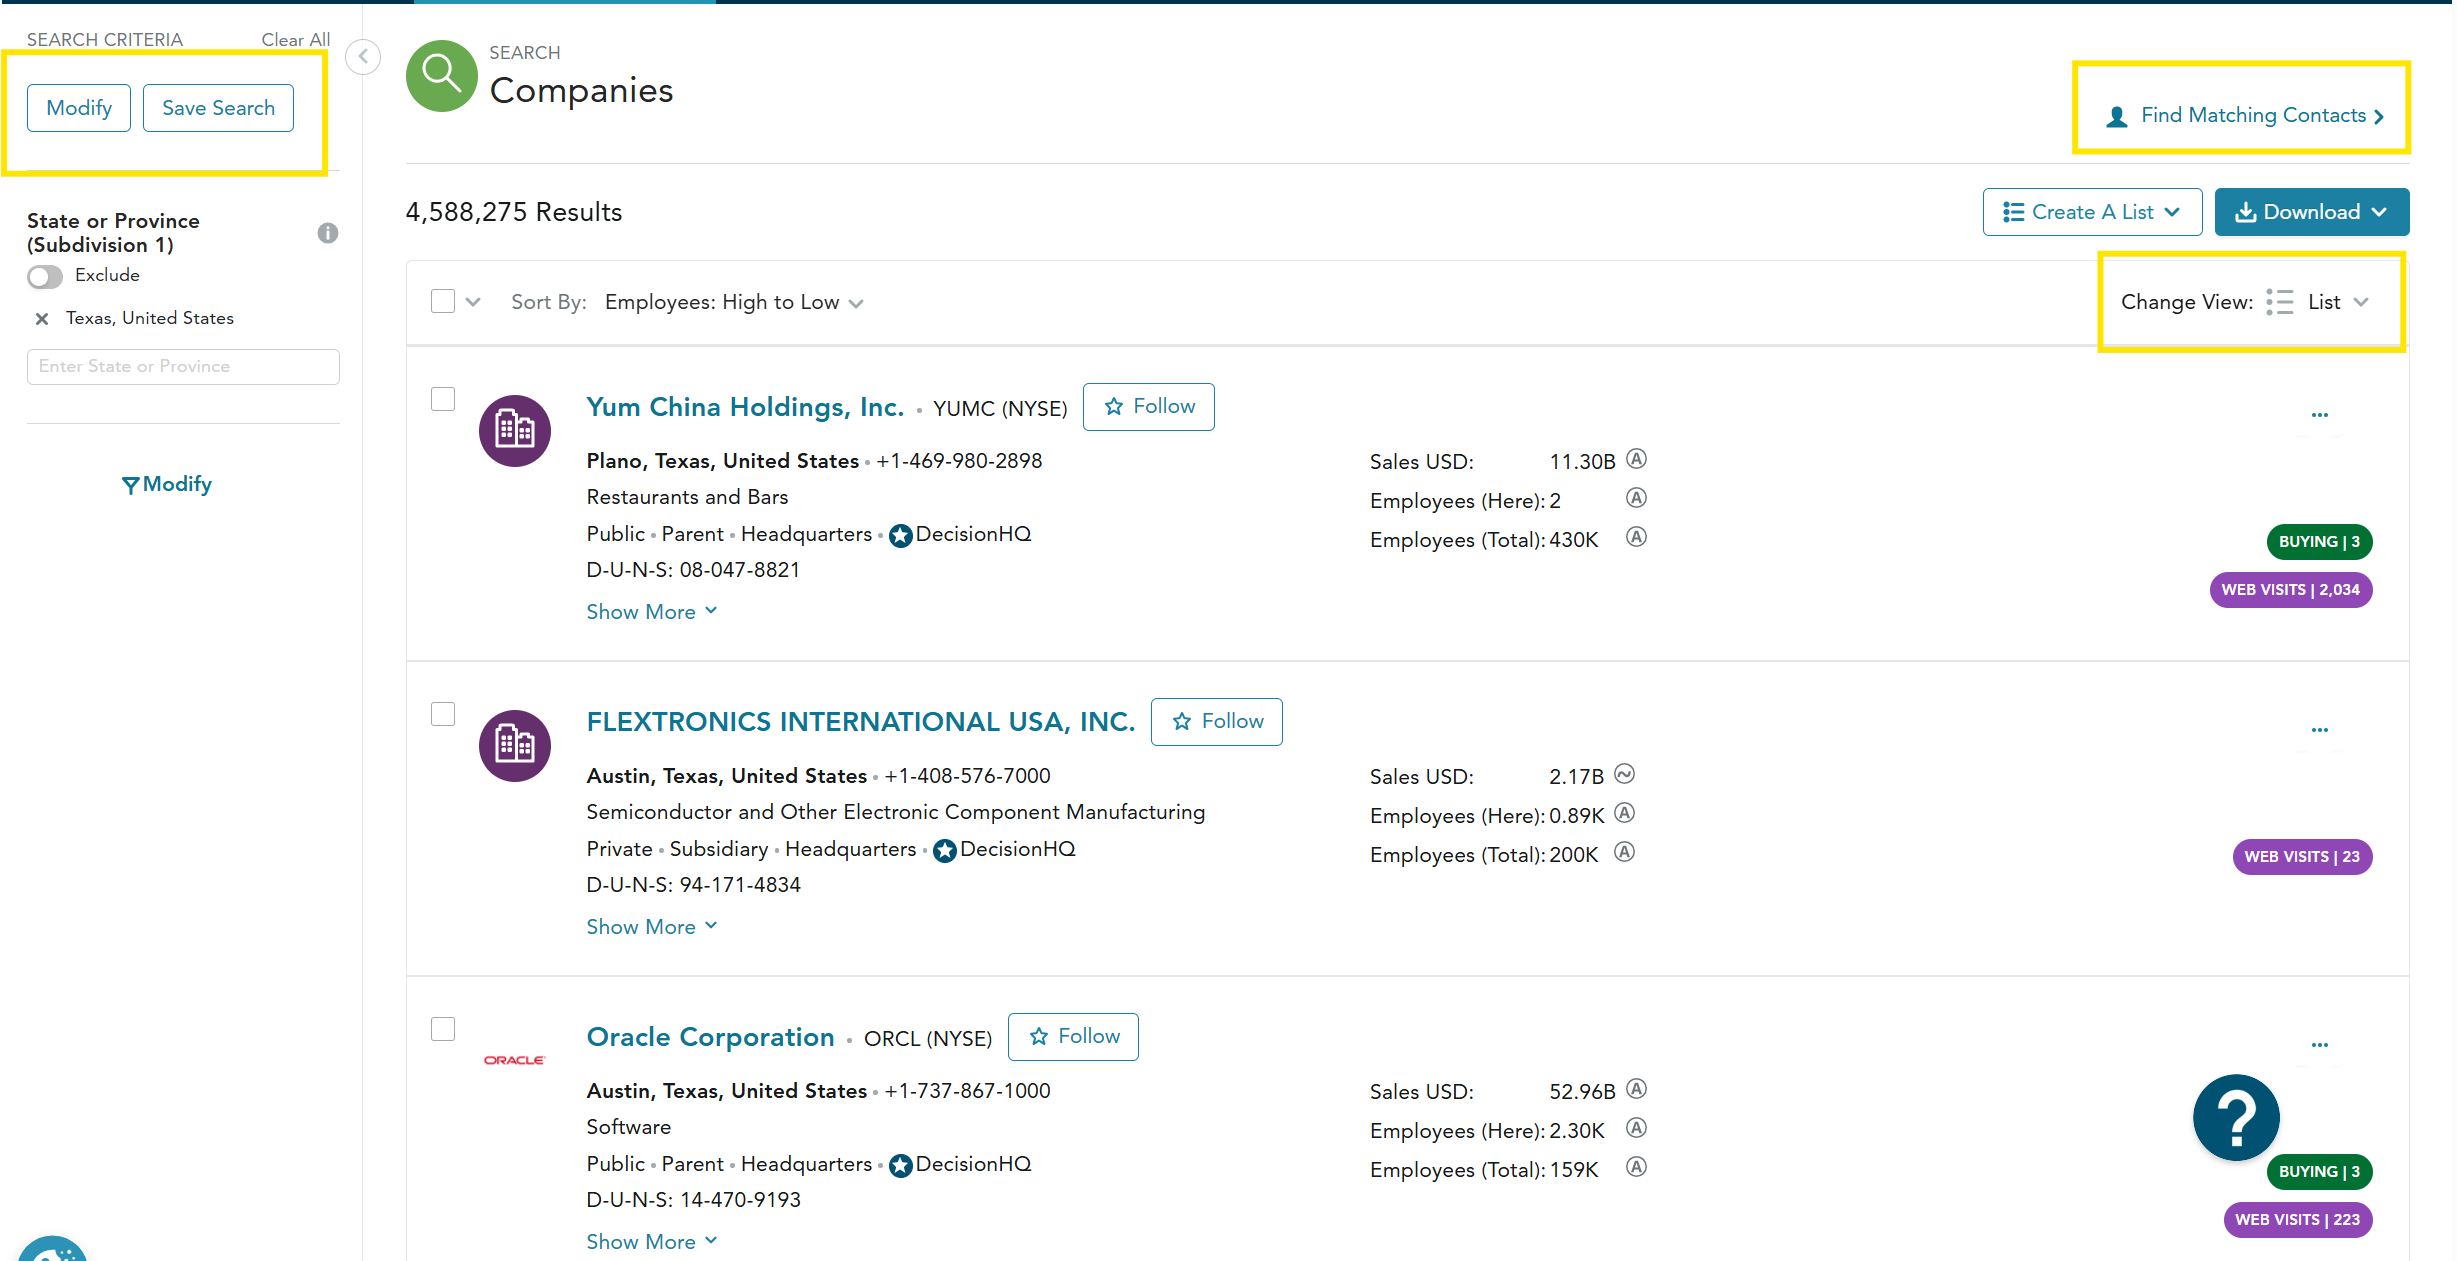Expand Show More for Flextronics
Image resolution: width=2457 pixels, height=1261 pixels.
652,927
